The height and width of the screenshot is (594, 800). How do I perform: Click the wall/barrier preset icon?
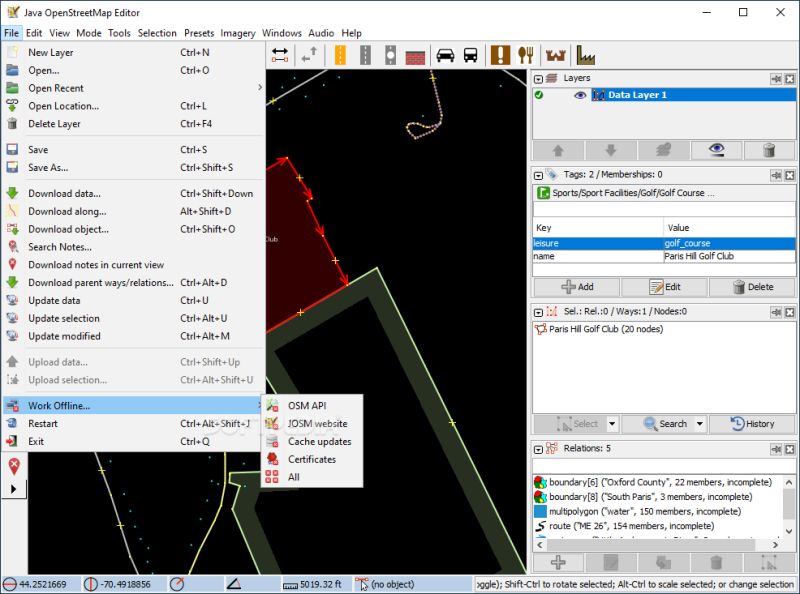point(413,55)
